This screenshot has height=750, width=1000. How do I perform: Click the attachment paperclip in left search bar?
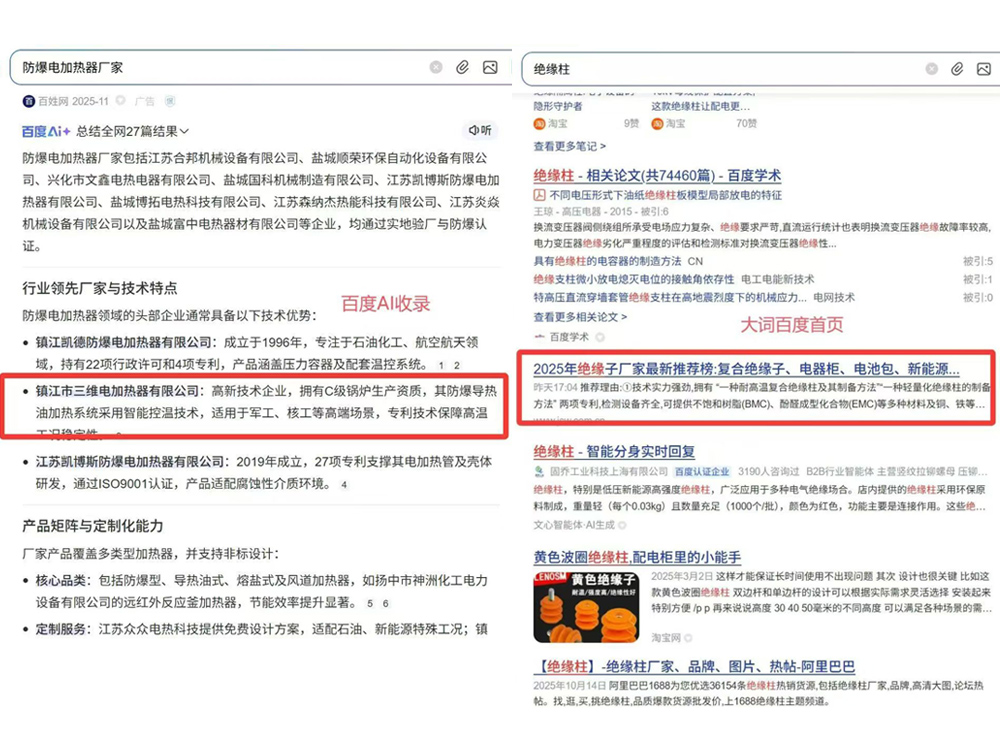[x=462, y=67]
